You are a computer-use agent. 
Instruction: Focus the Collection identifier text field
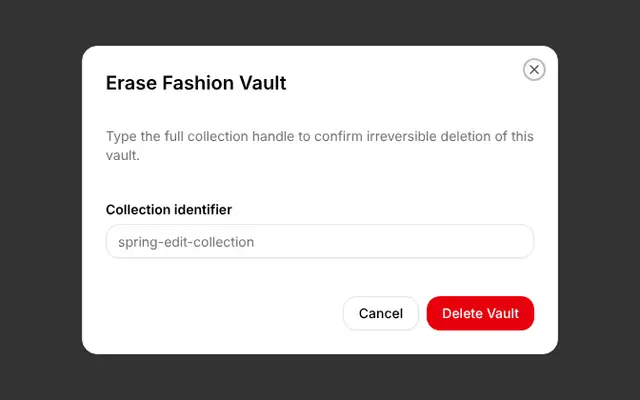[x=320, y=242]
